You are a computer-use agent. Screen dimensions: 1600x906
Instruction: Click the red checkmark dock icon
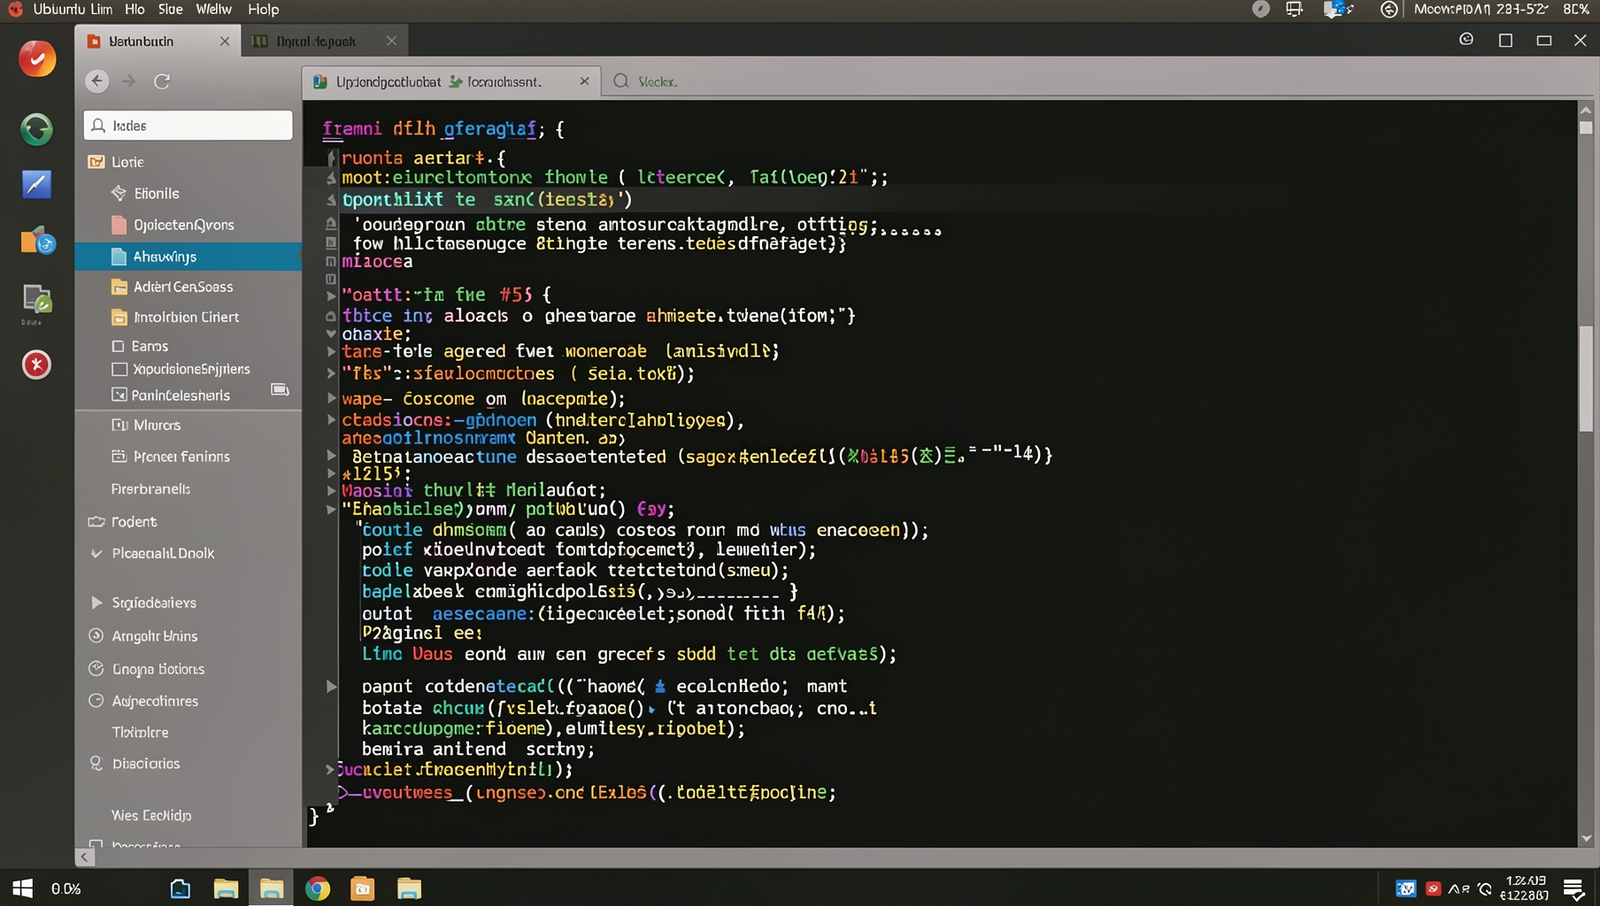pyautogui.click(x=37, y=59)
